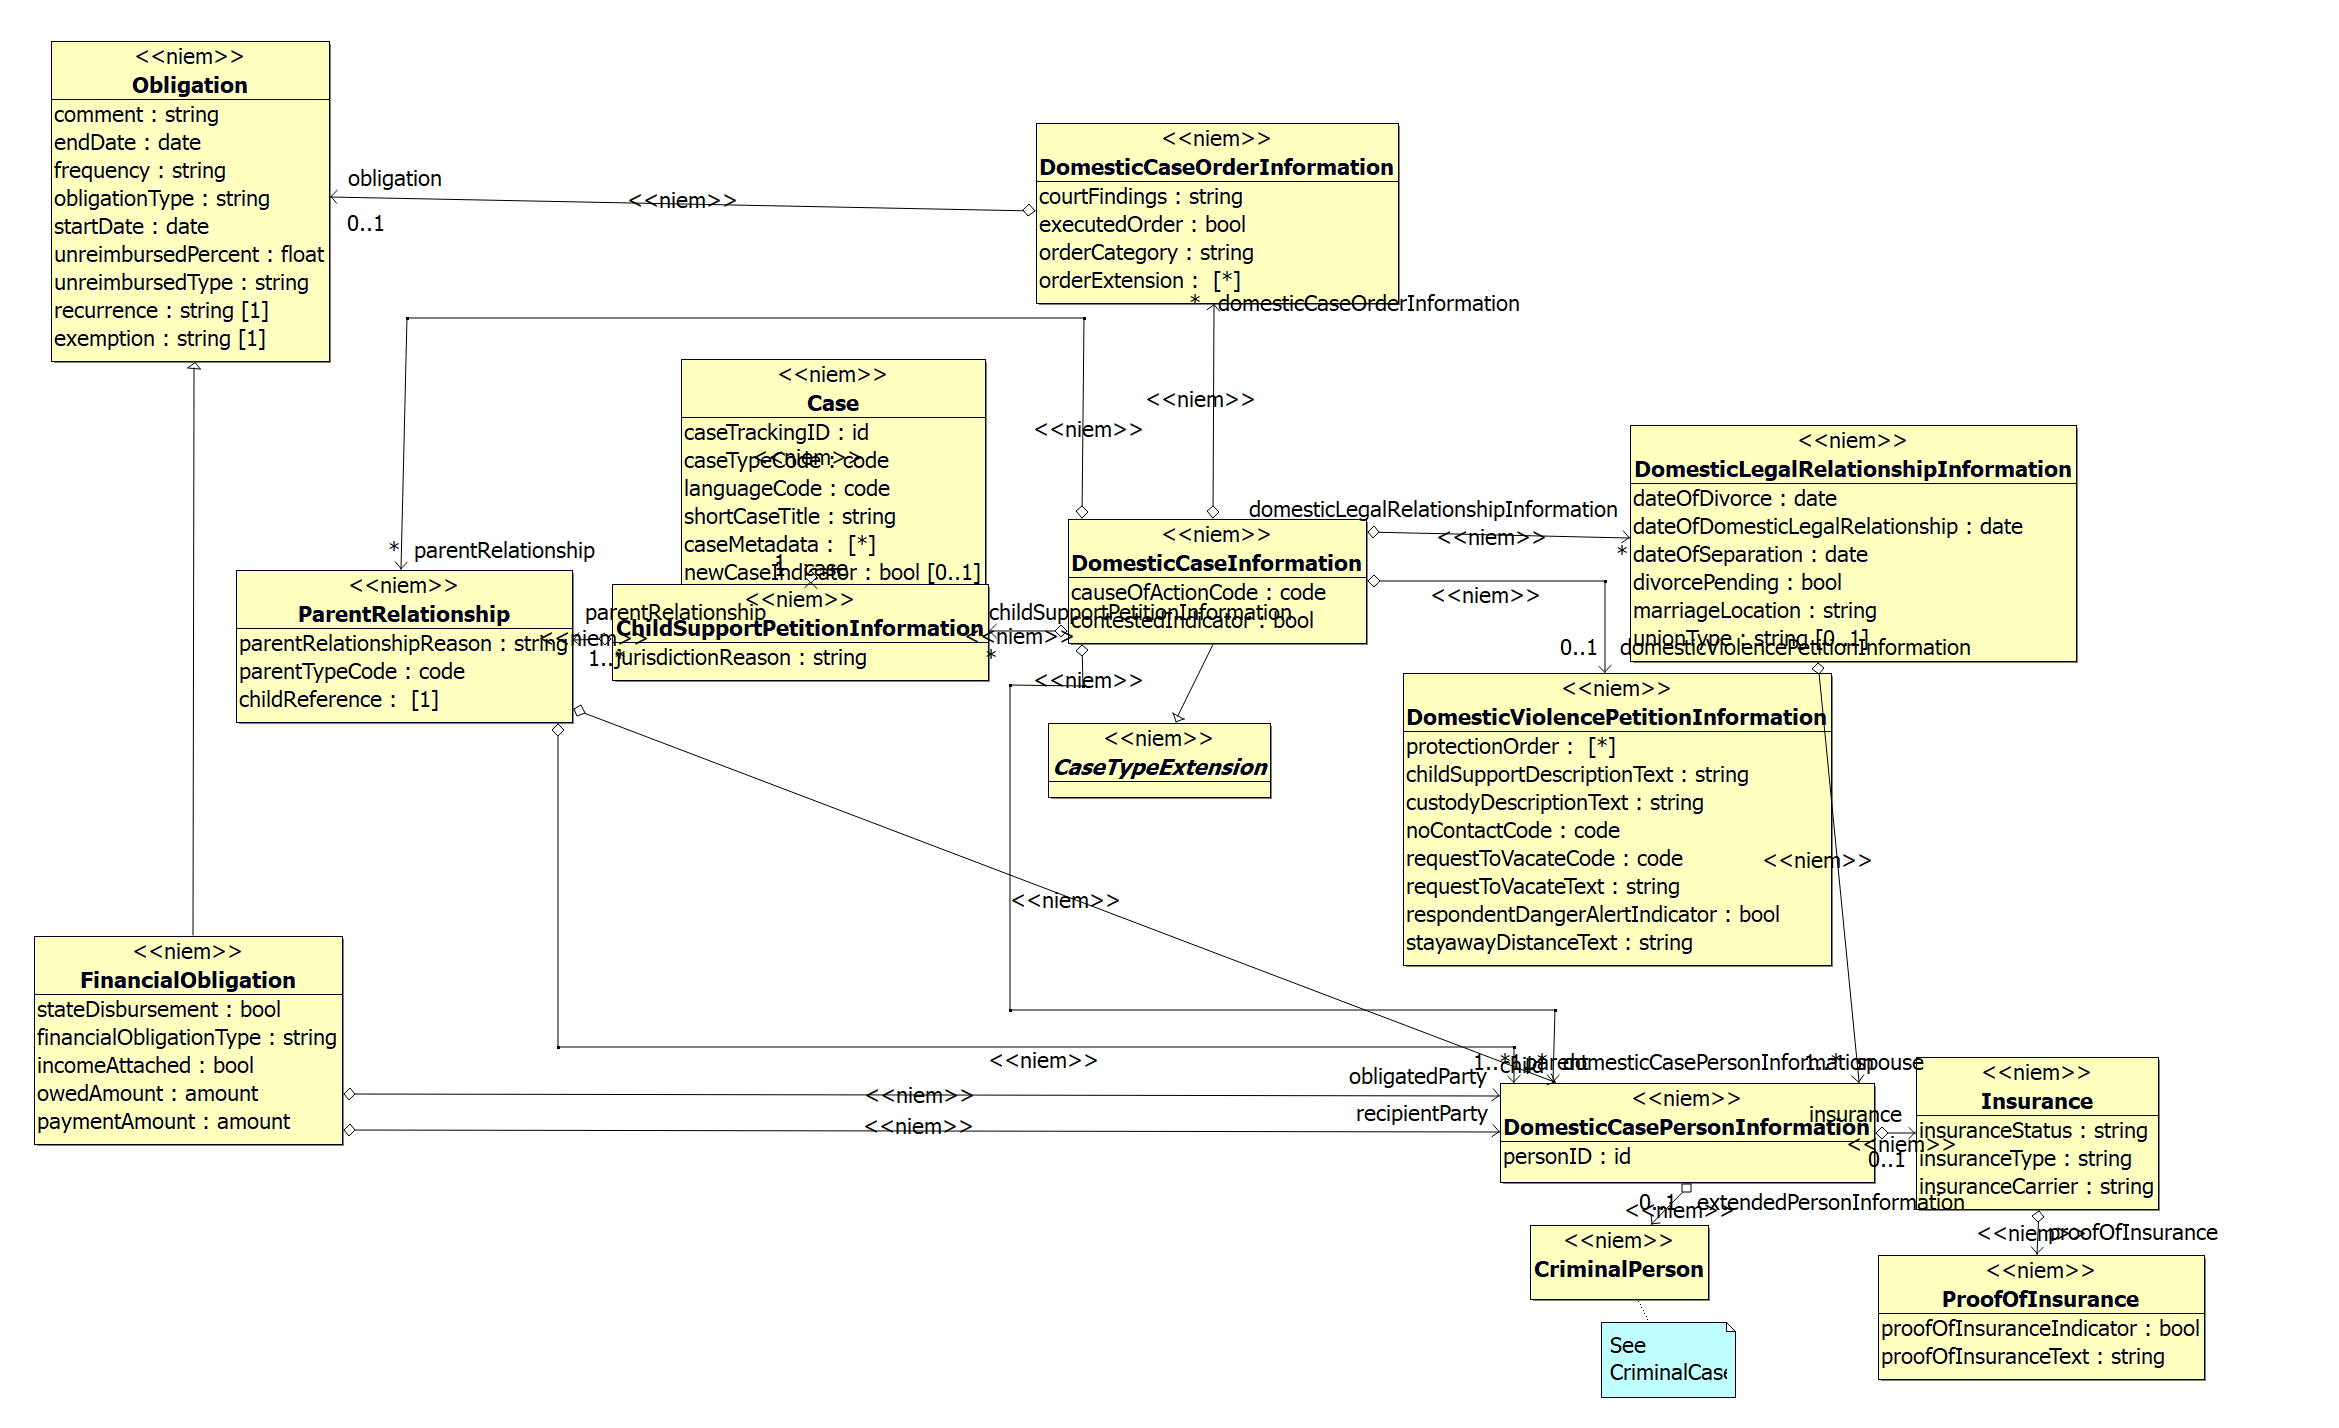2339x1428 pixels.
Task: Click the stayawayDistanceText attribute row
Action: [x=1548, y=942]
